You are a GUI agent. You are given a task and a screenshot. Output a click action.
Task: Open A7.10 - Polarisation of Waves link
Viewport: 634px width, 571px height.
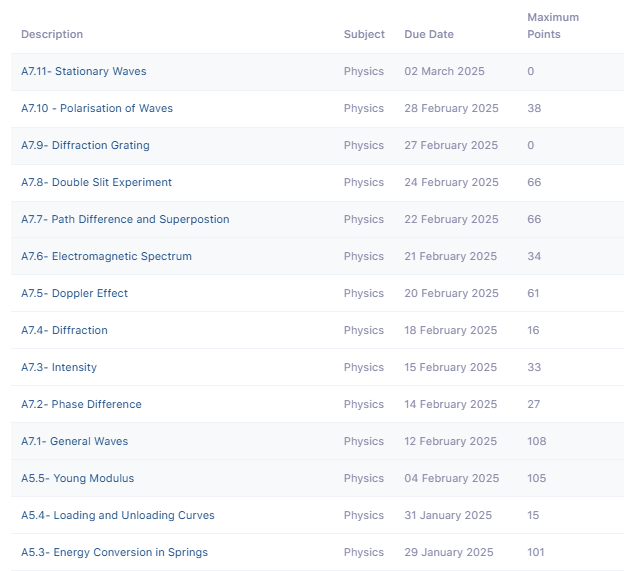click(x=96, y=108)
